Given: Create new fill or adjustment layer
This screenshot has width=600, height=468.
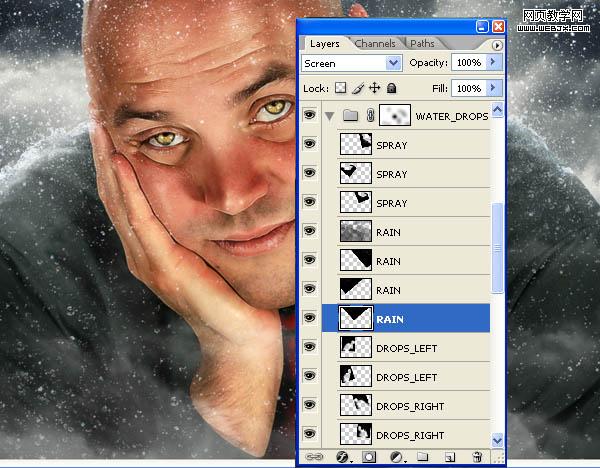Looking at the screenshot, I should pyautogui.click(x=396, y=457).
